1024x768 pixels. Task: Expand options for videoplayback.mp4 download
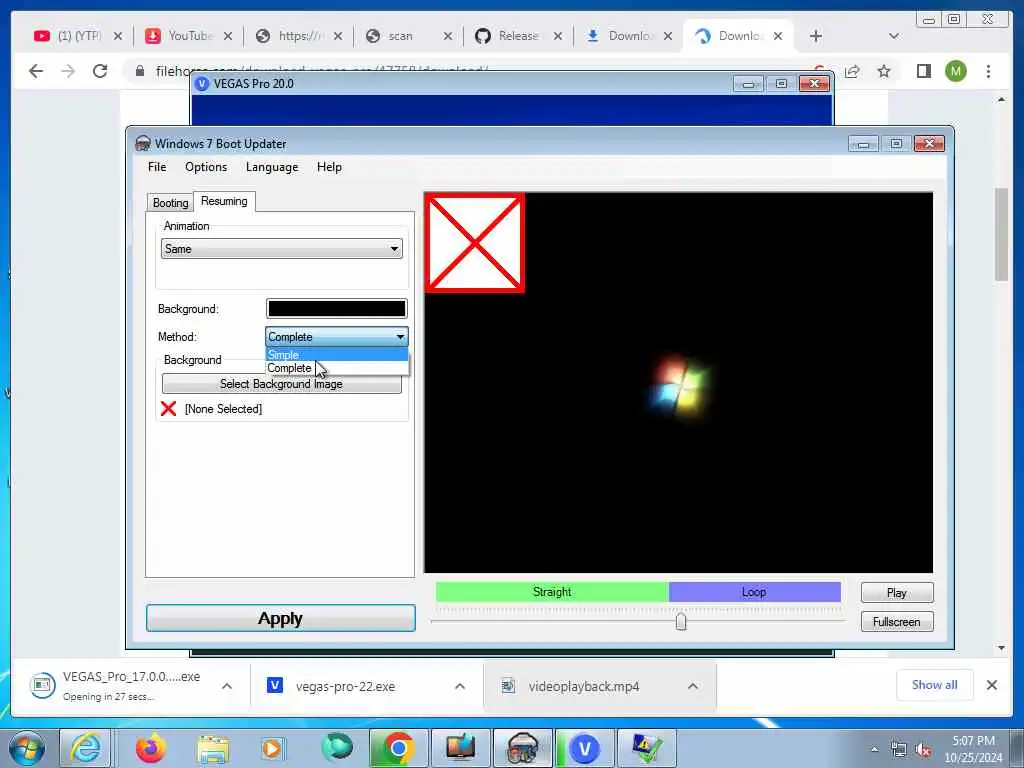pos(693,686)
